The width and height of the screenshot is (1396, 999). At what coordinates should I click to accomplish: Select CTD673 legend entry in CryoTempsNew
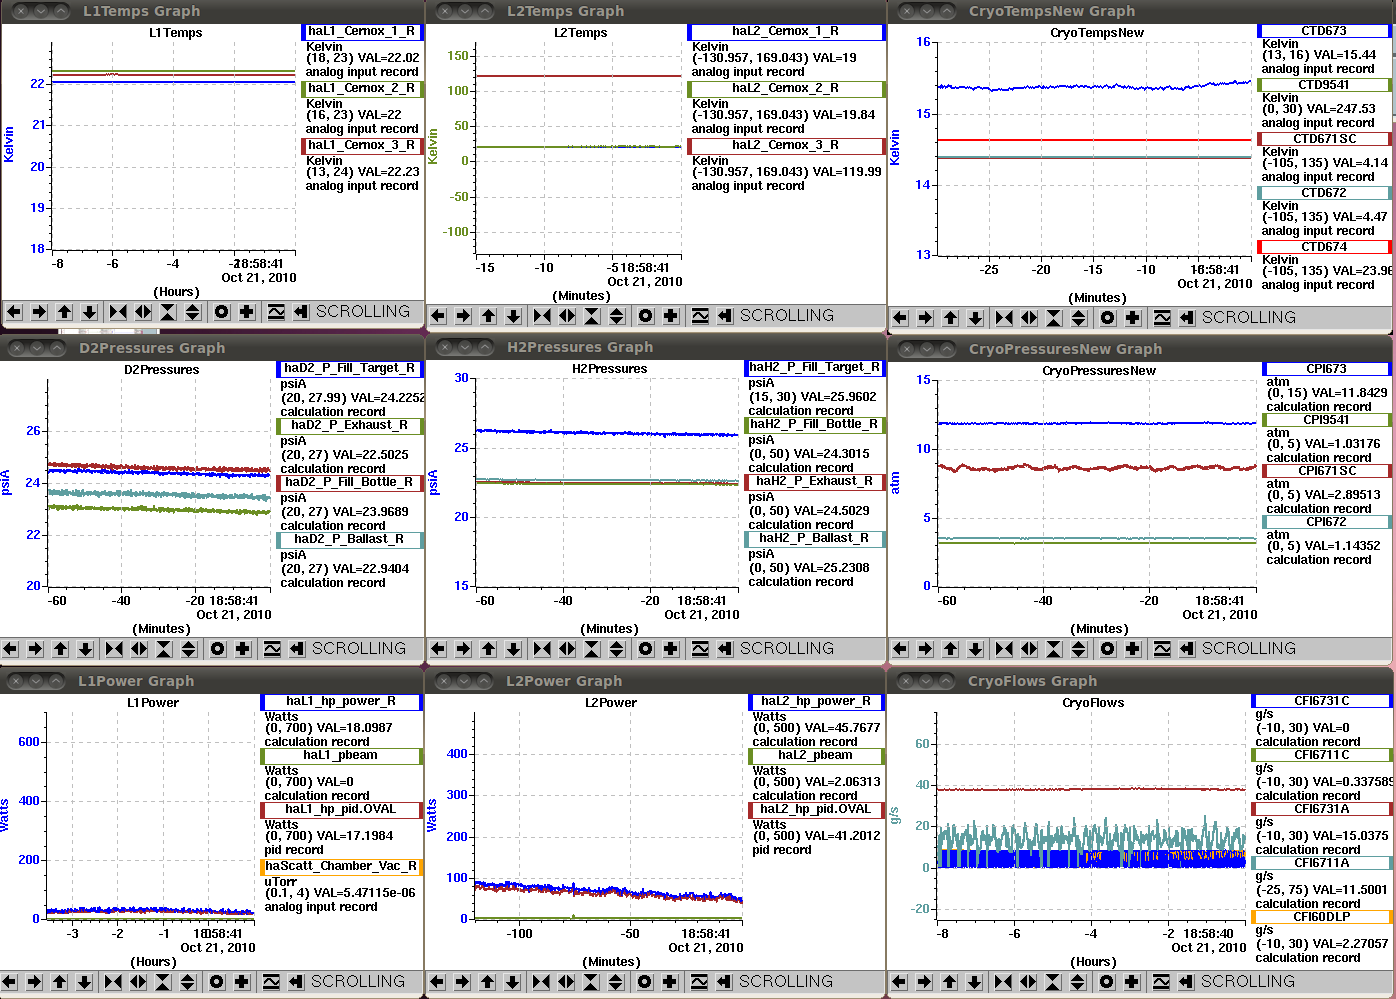point(1324,32)
